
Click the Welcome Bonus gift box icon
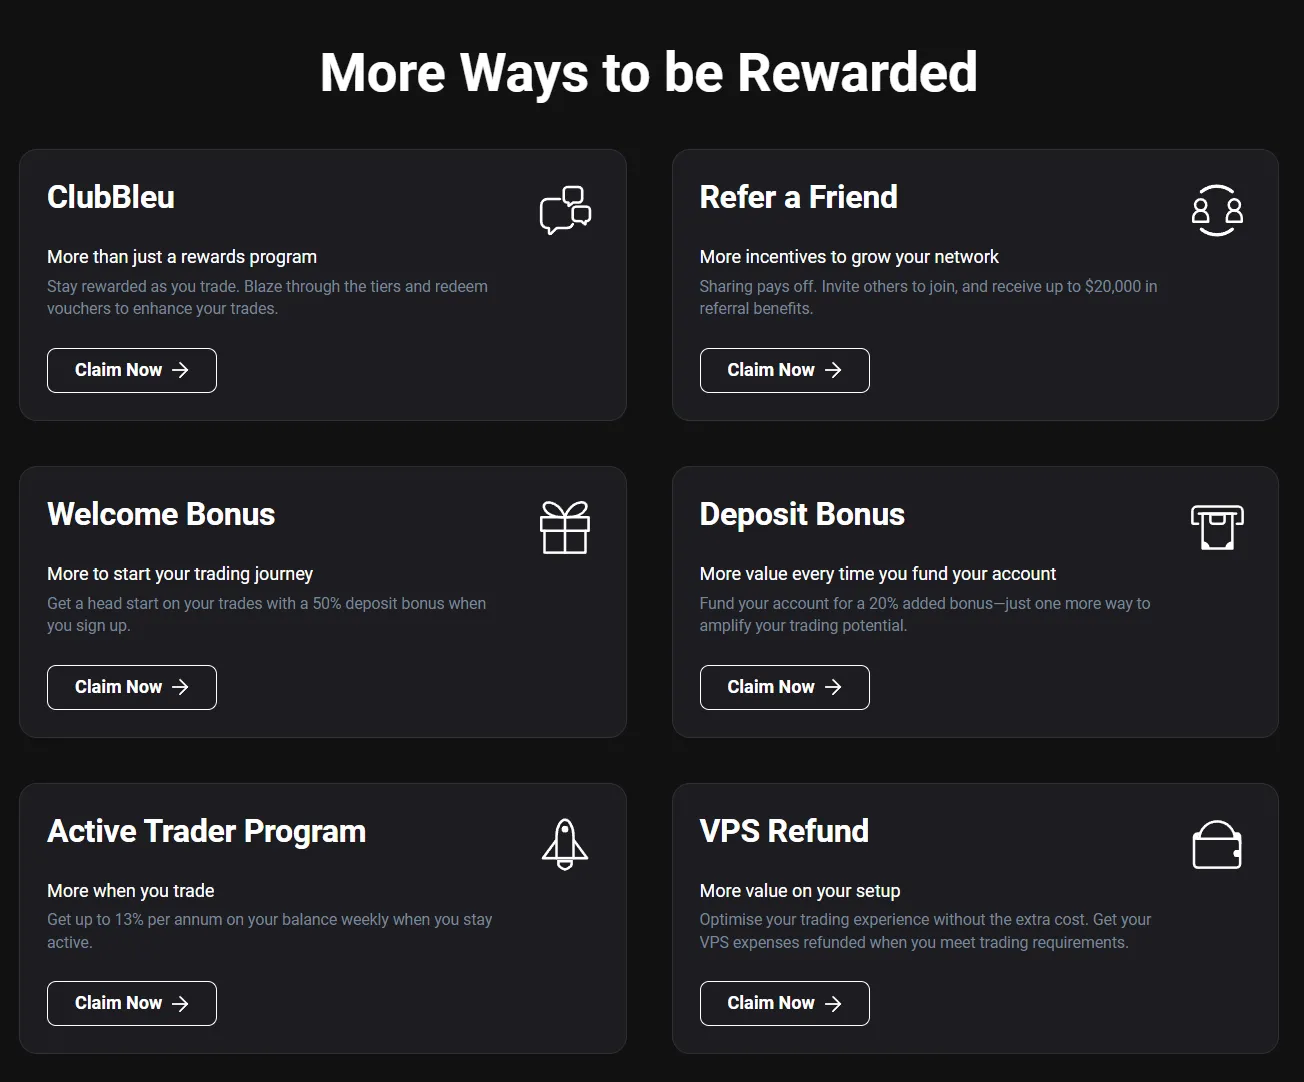coord(565,527)
